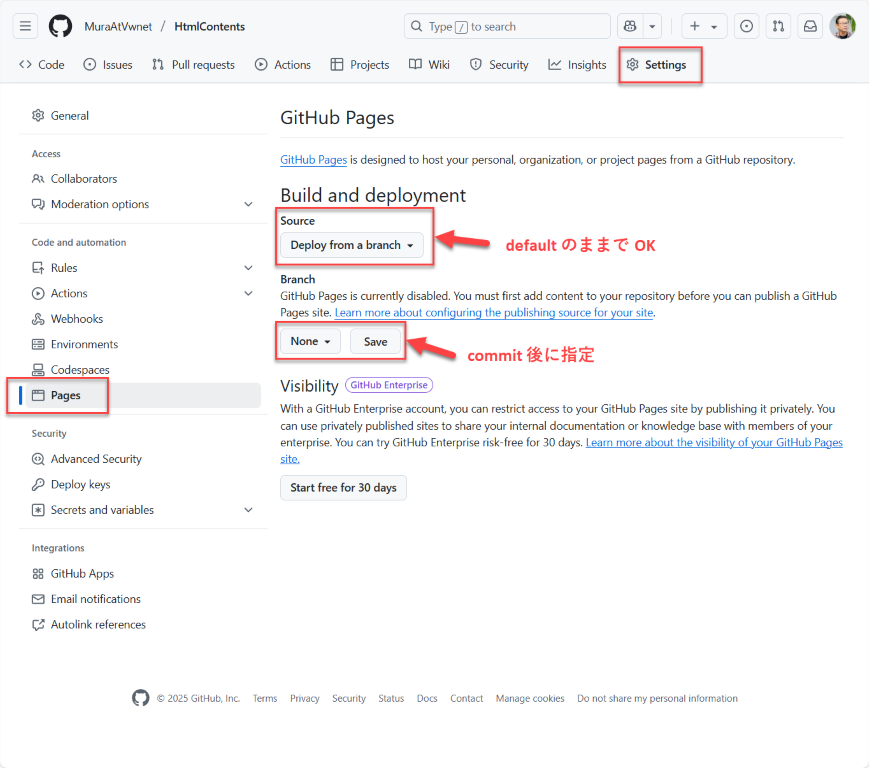Viewport: 869px width, 768px height.
Task: Open the user avatar menu
Action: click(x=842, y=26)
